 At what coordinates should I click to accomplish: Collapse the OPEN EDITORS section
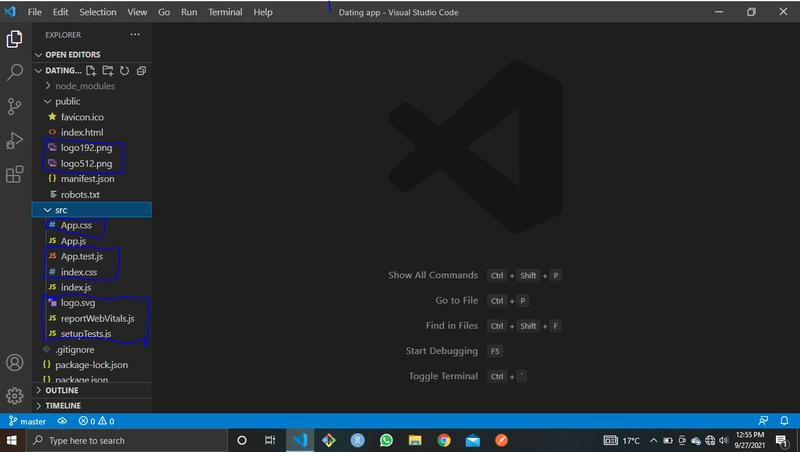(x=92, y=55)
